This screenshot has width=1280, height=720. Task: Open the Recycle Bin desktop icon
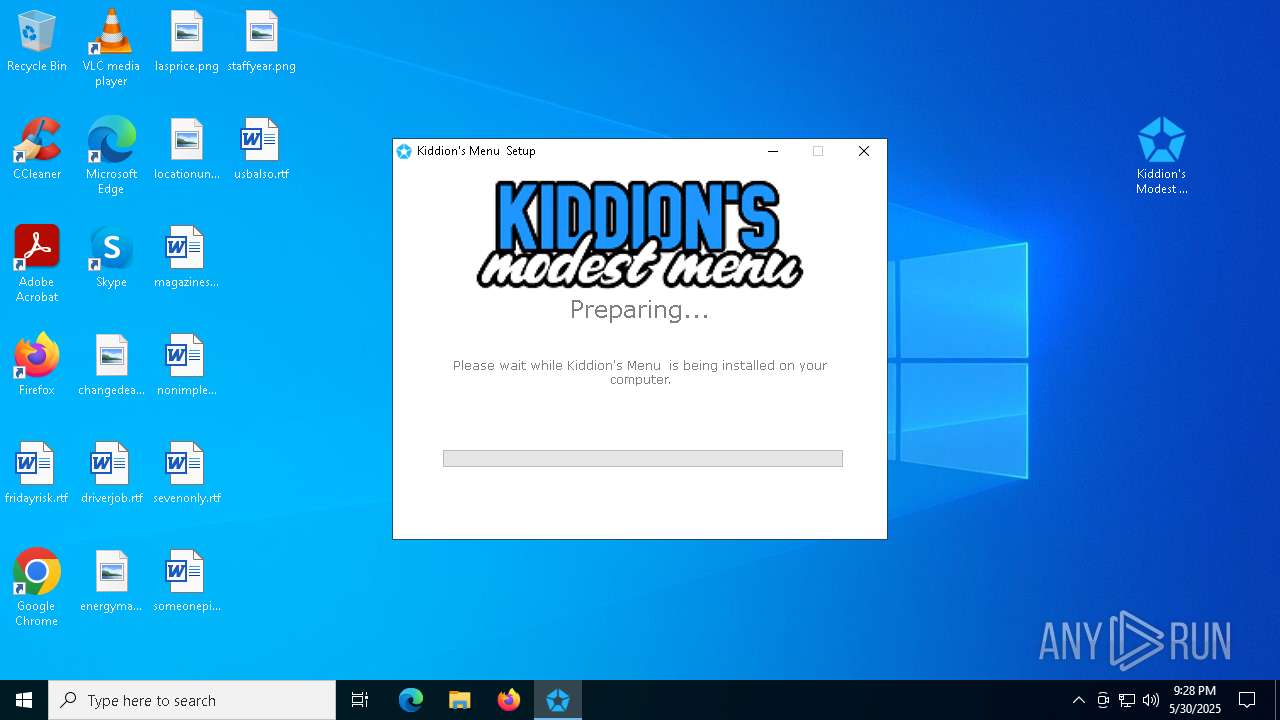(37, 41)
